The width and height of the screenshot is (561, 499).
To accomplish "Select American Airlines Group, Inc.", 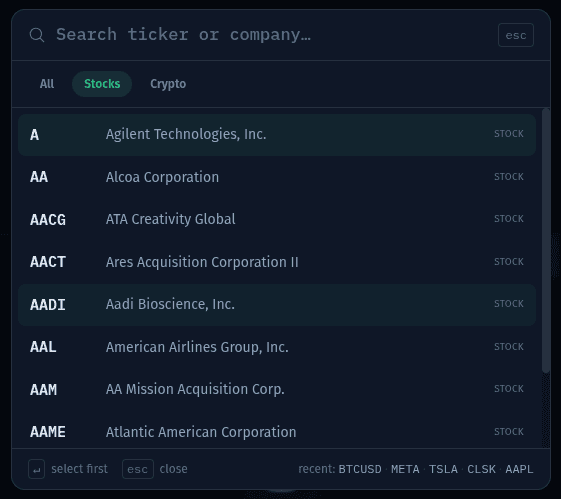I will (x=277, y=347).
